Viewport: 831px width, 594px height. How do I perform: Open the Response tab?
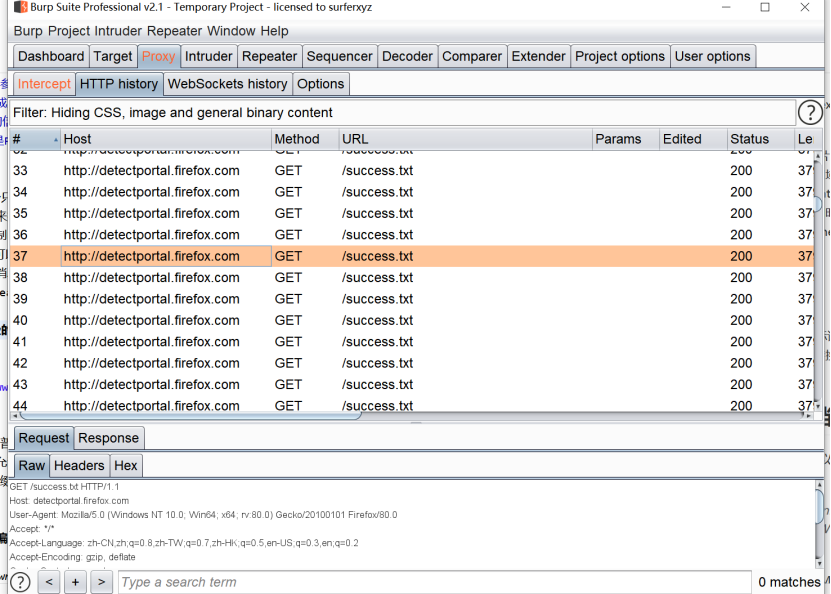108,438
